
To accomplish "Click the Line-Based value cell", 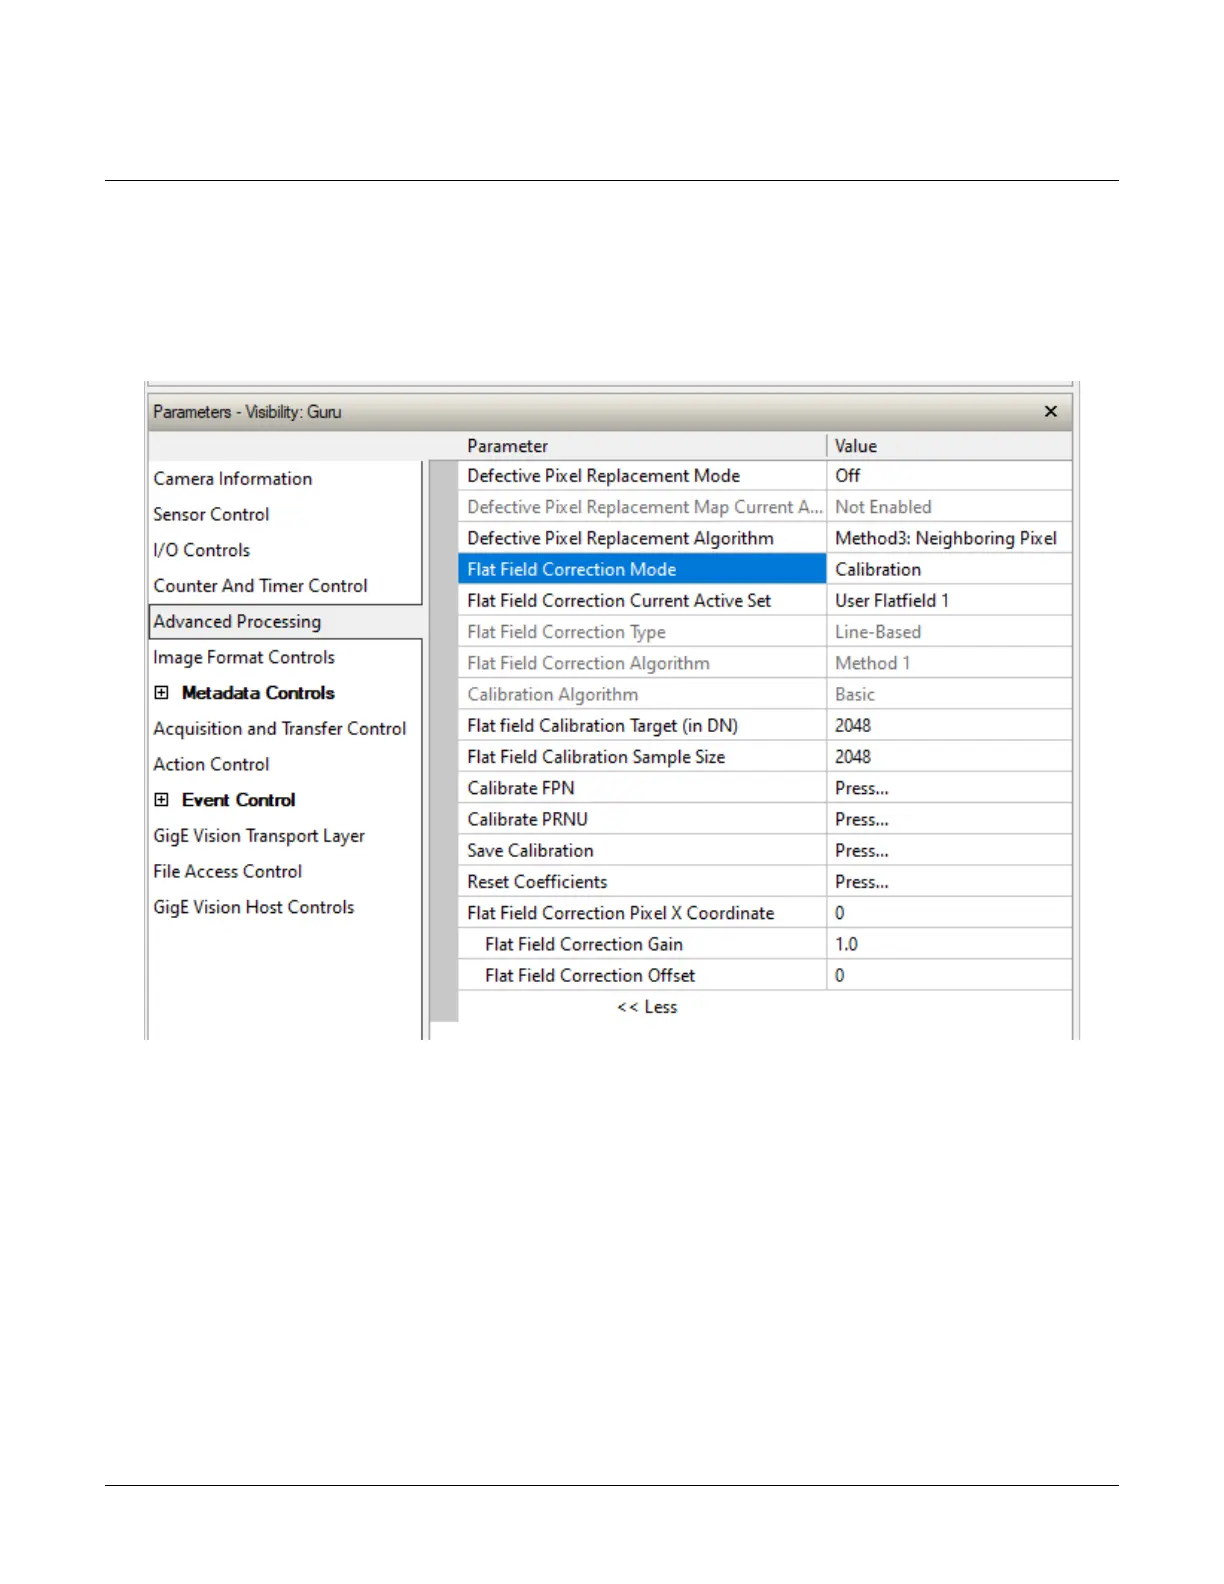I will point(949,632).
